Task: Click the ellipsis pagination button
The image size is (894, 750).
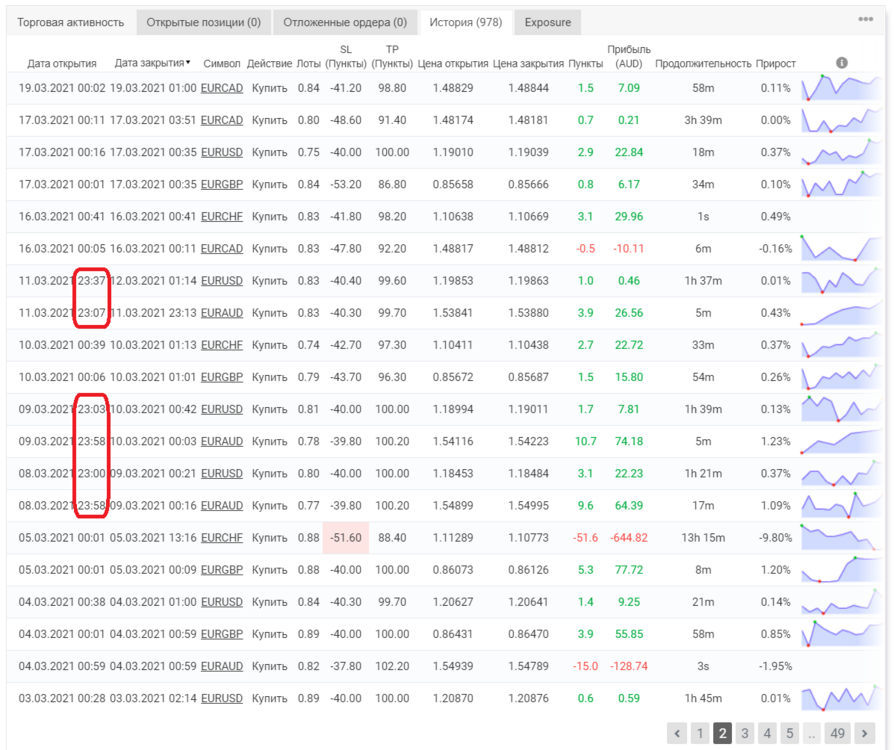Action: [x=812, y=733]
